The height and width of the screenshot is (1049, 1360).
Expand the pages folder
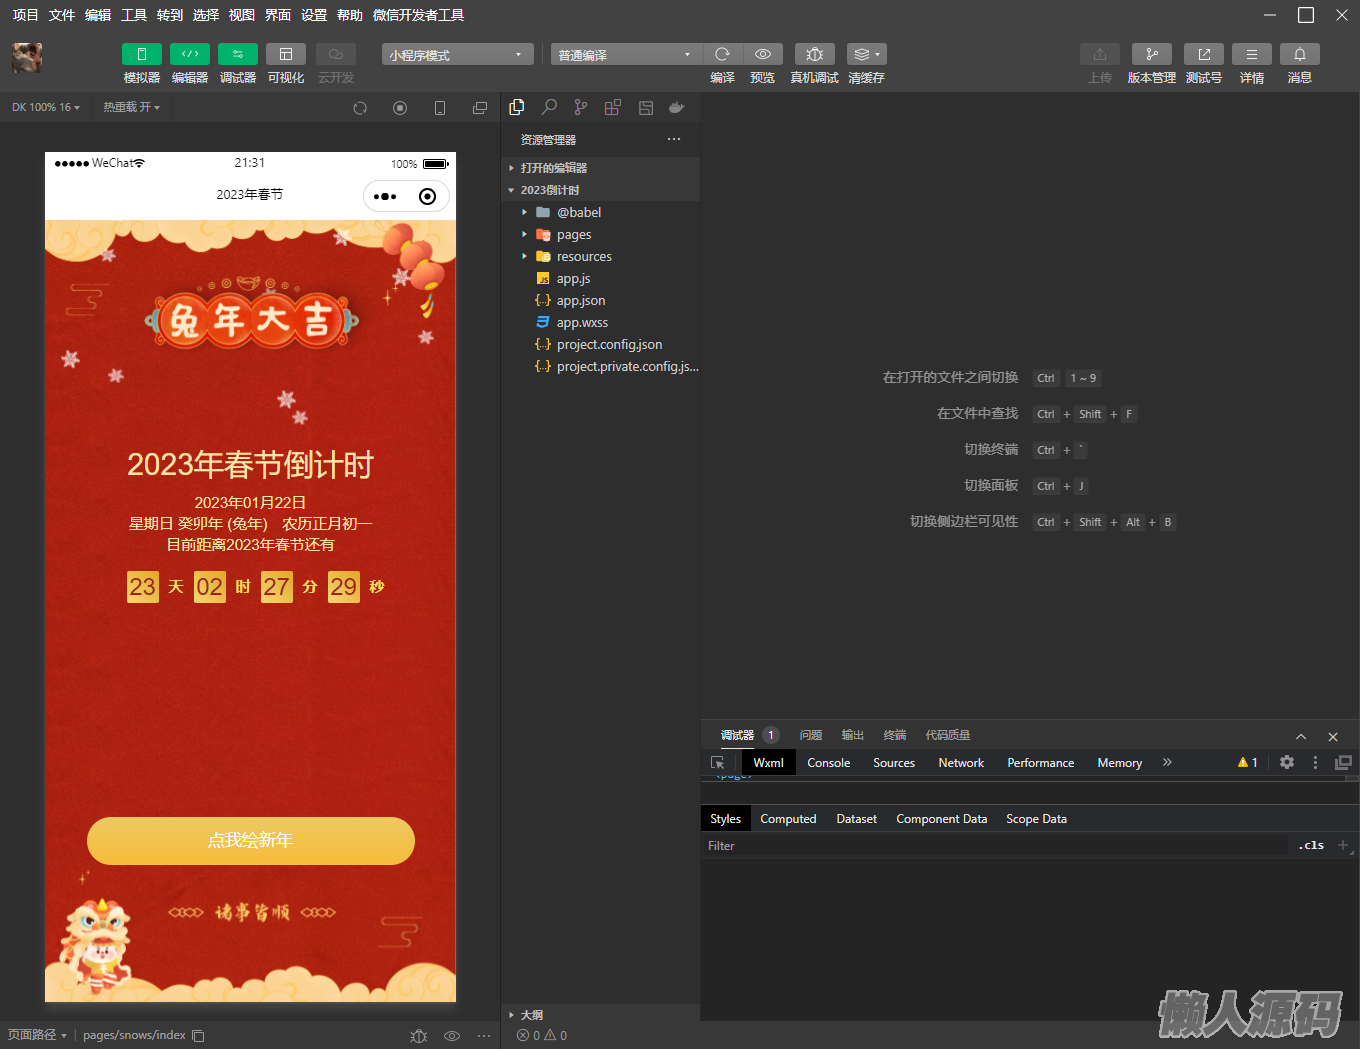(x=574, y=235)
